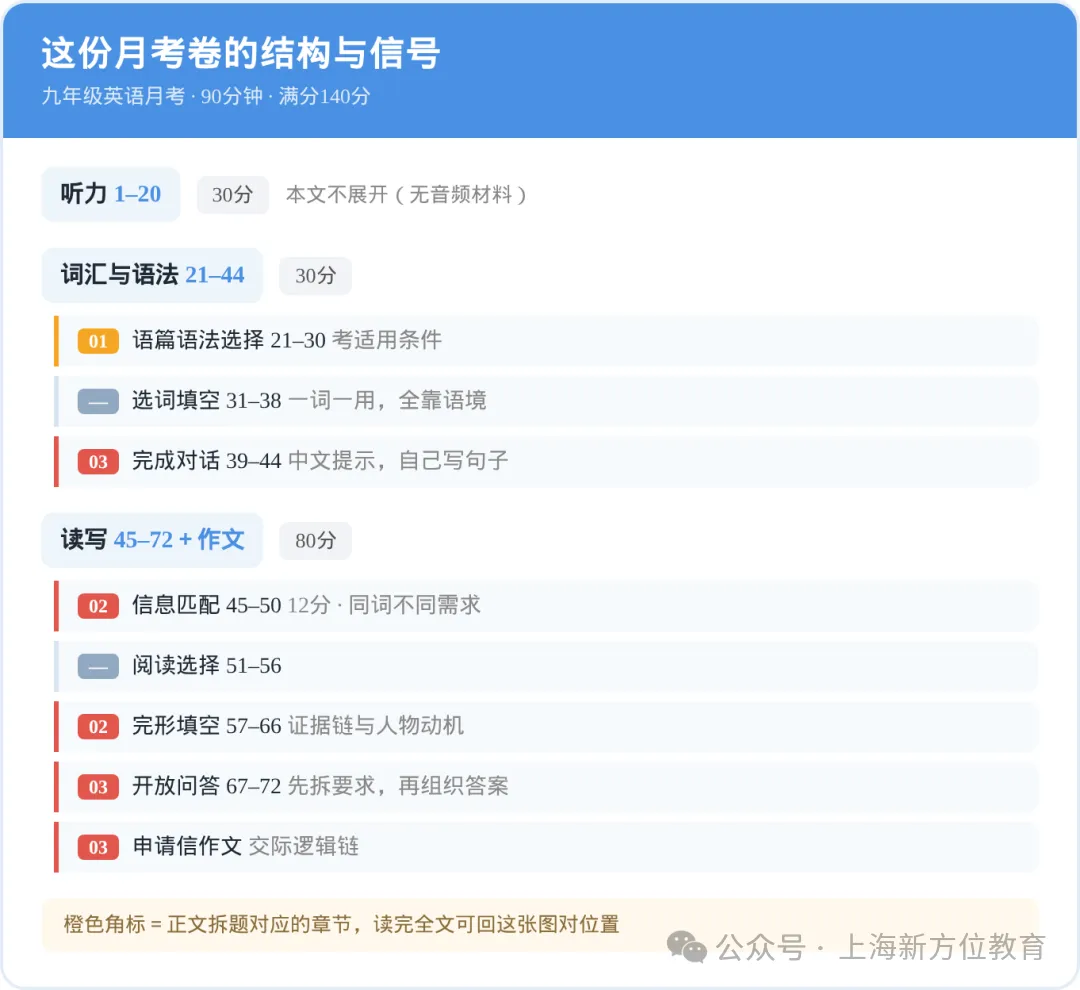Click red 02 badge on 信息匹配 row
Image resolution: width=1080 pixels, height=990 pixels.
tap(98, 606)
